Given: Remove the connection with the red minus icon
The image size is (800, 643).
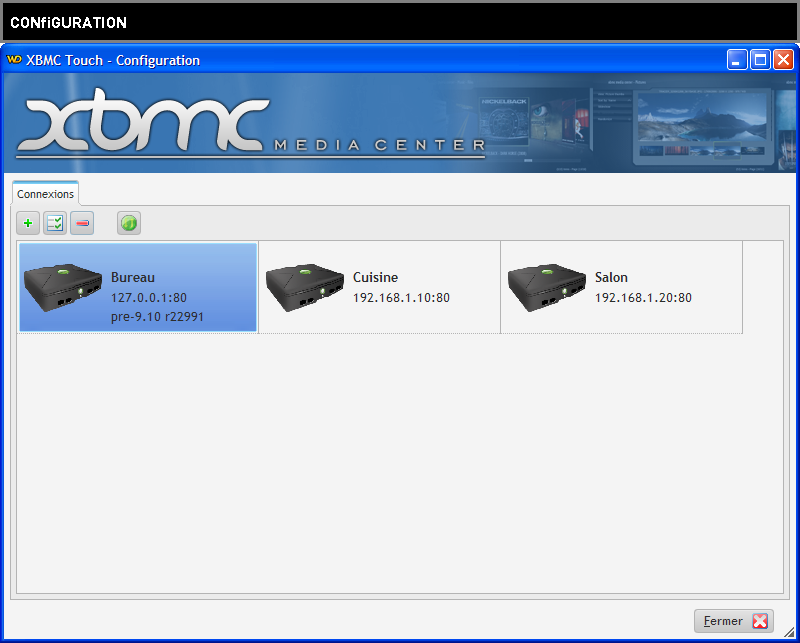Looking at the screenshot, I should pos(82,224).
